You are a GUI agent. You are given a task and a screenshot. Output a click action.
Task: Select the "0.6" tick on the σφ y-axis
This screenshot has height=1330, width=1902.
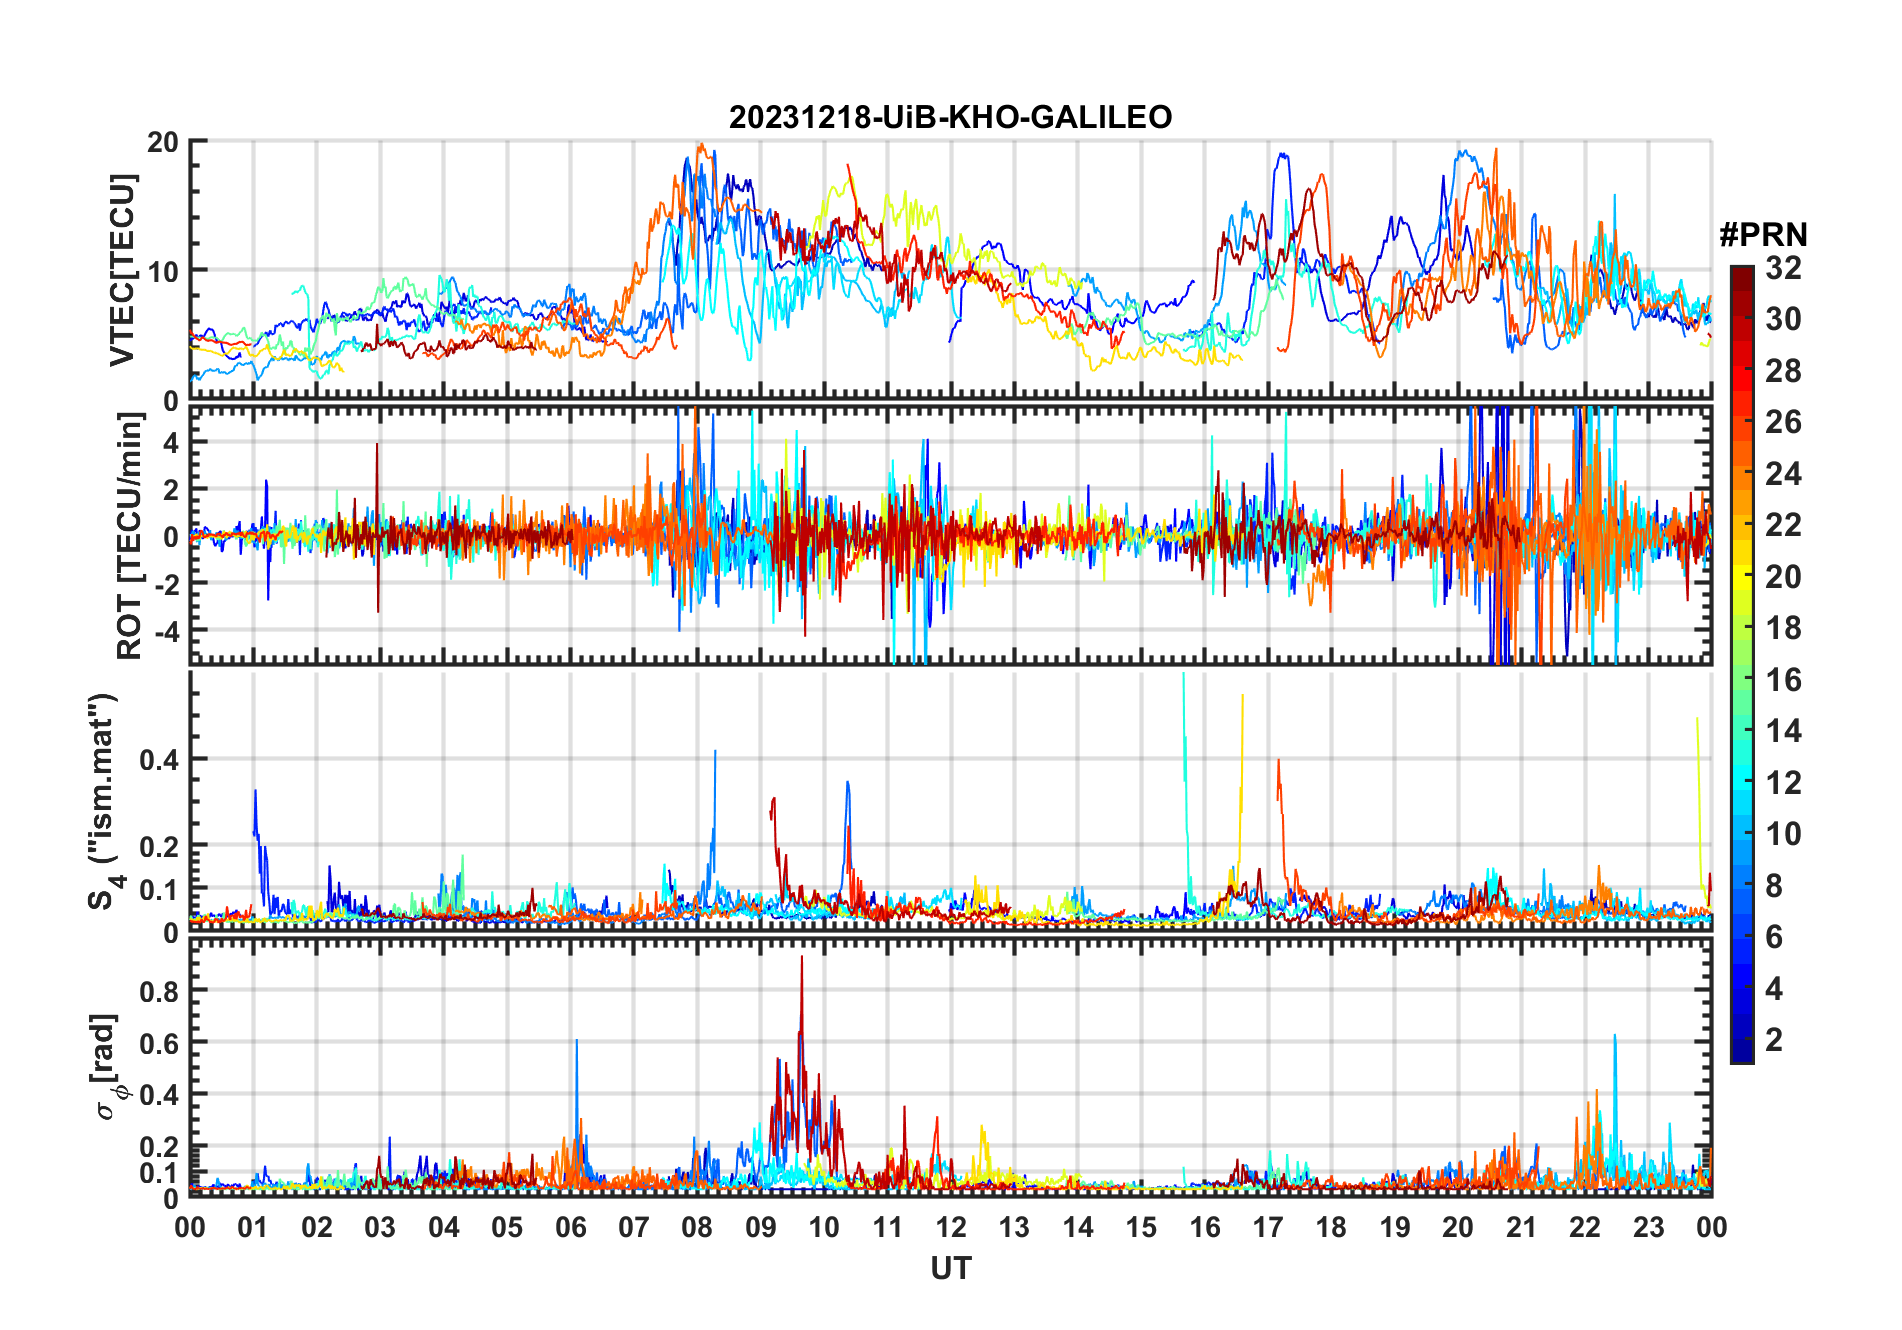coord(160,1043)
